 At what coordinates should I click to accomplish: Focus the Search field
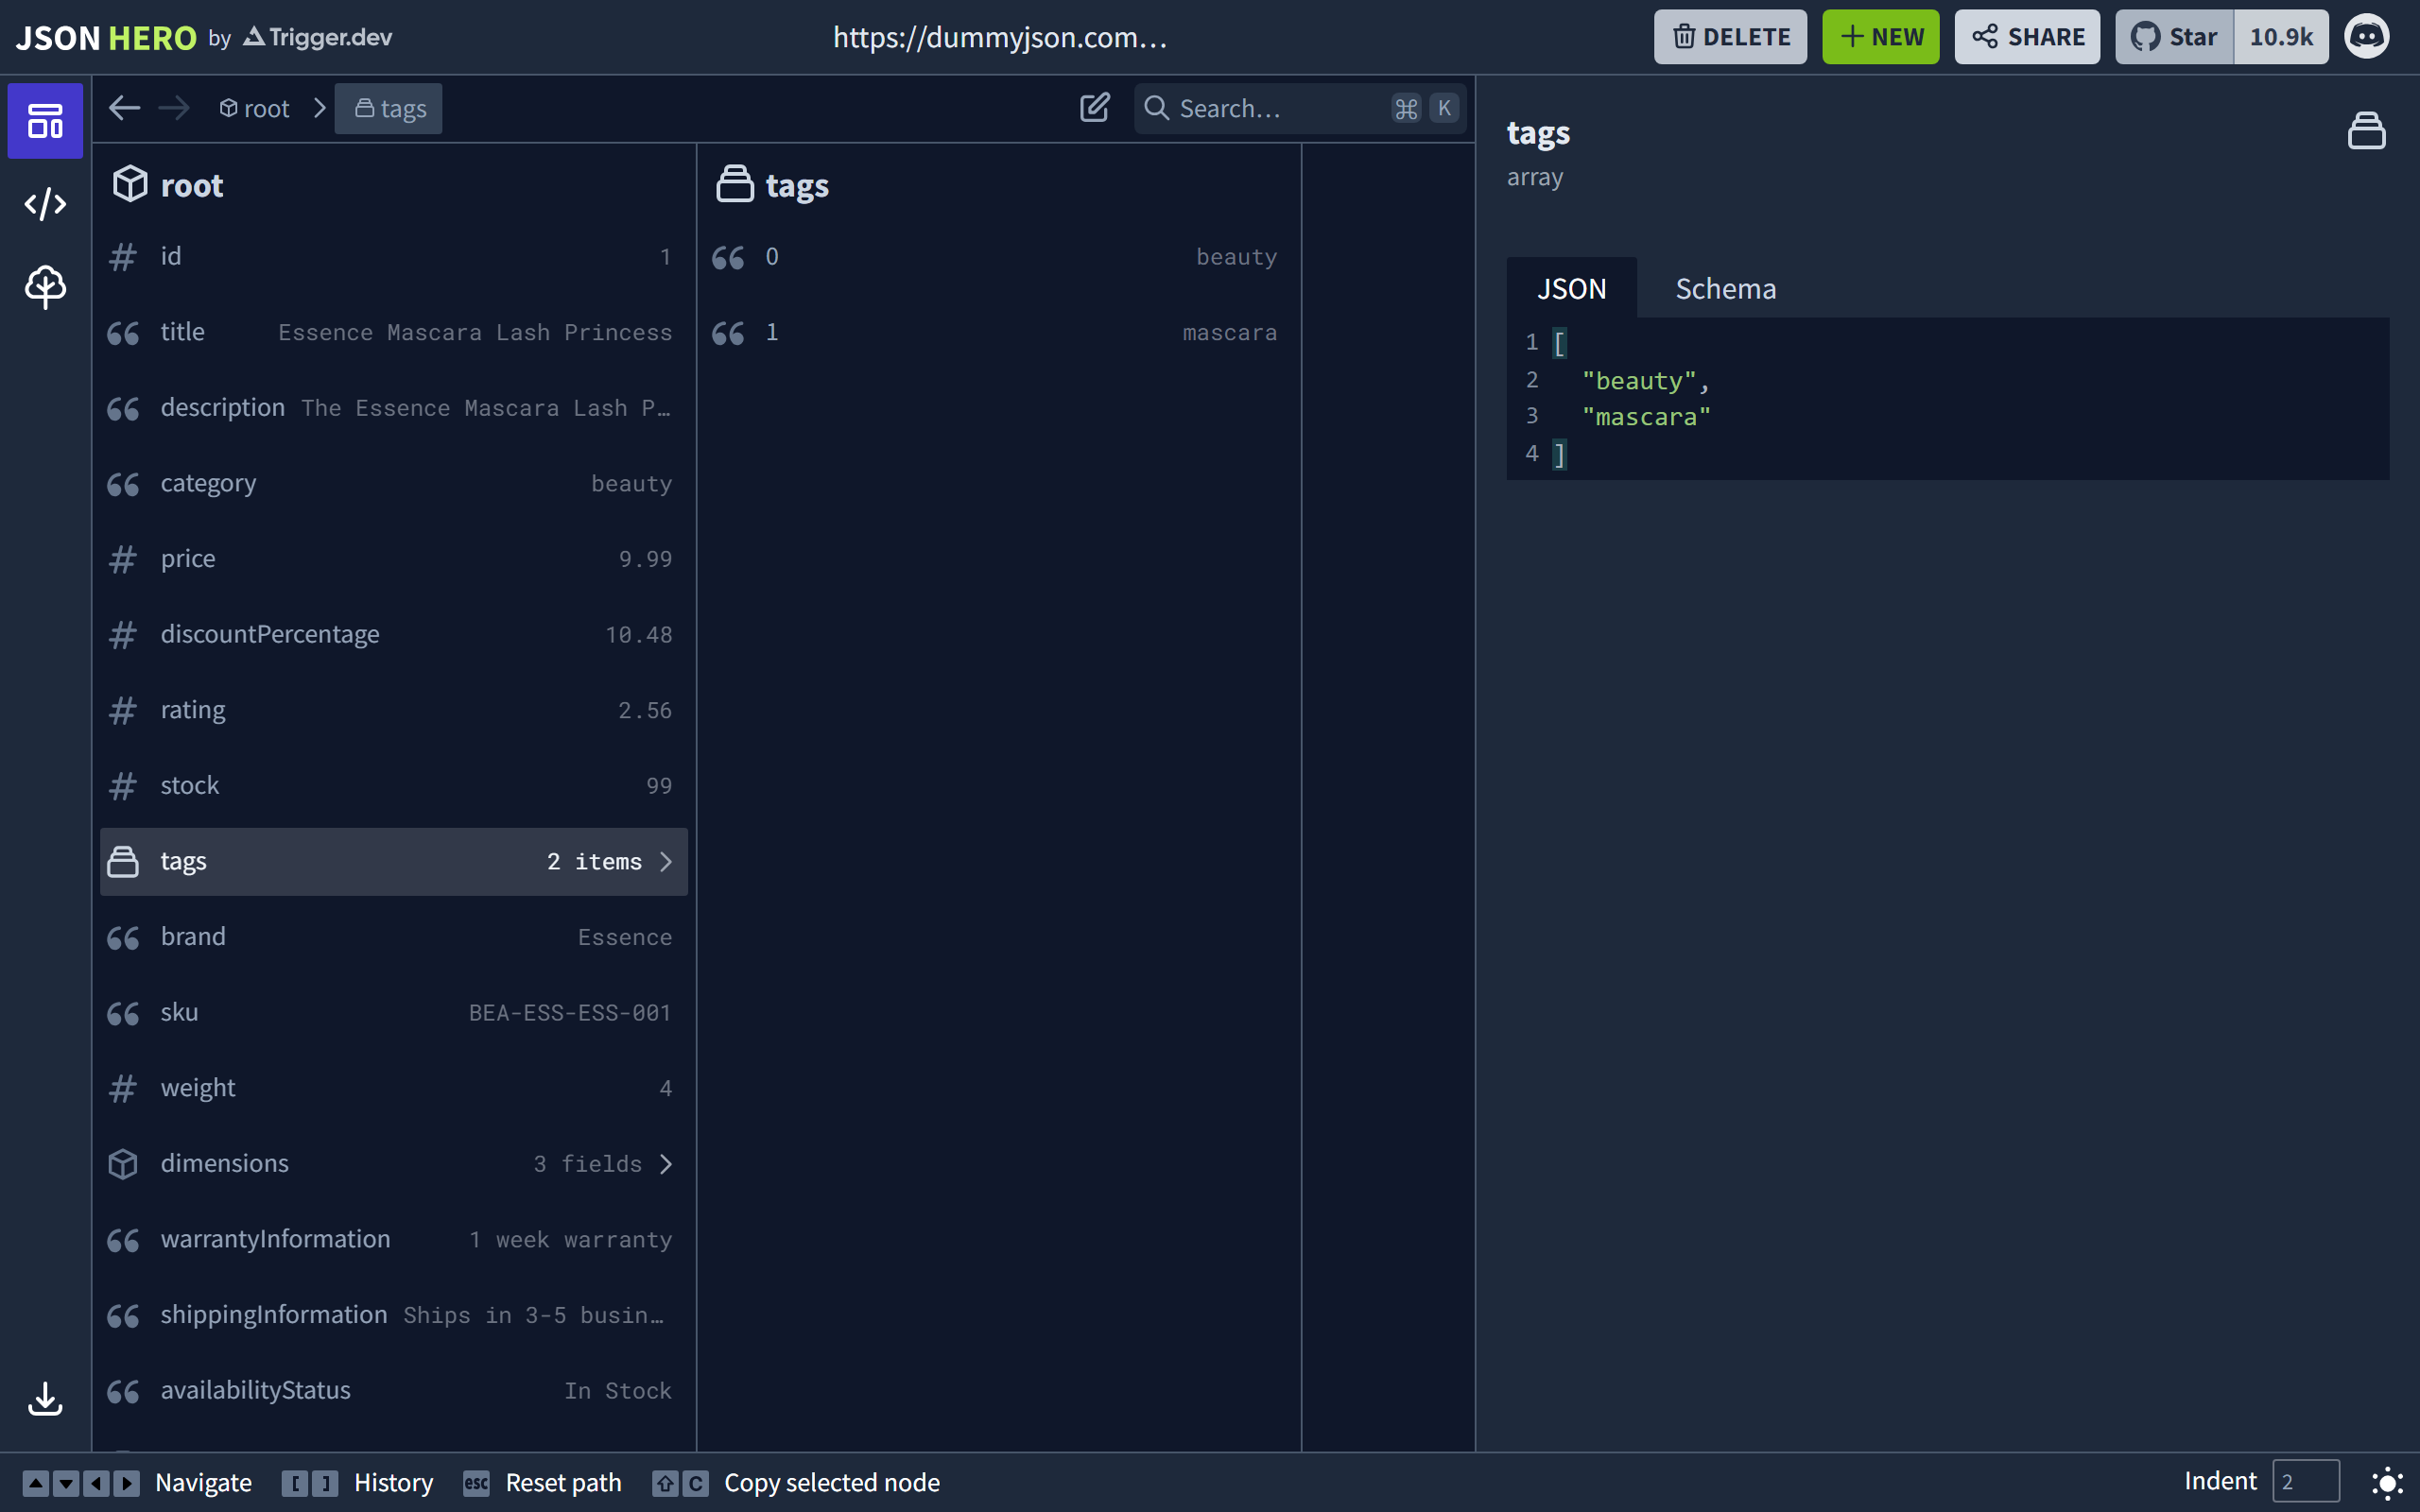pyautogui.click(x=1300, y=108)
